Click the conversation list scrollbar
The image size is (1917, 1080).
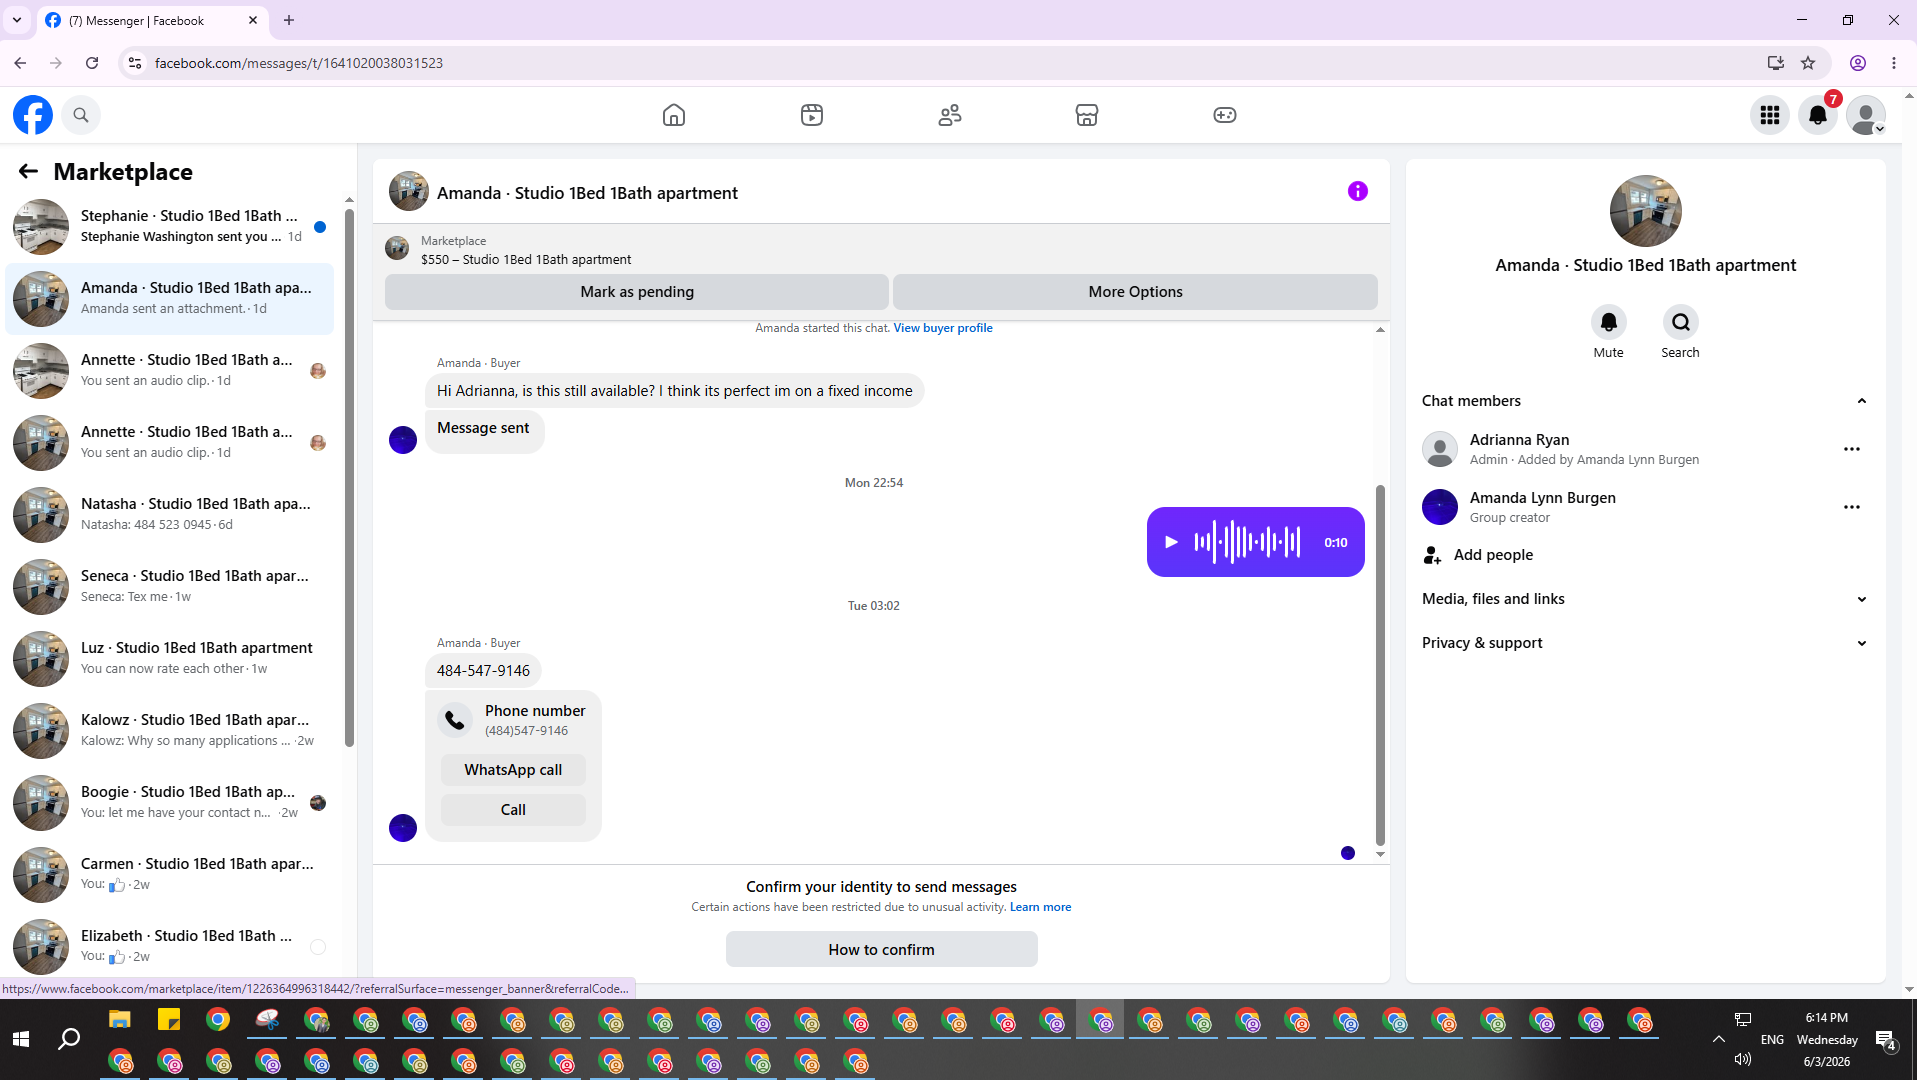[x=349, y=478]
